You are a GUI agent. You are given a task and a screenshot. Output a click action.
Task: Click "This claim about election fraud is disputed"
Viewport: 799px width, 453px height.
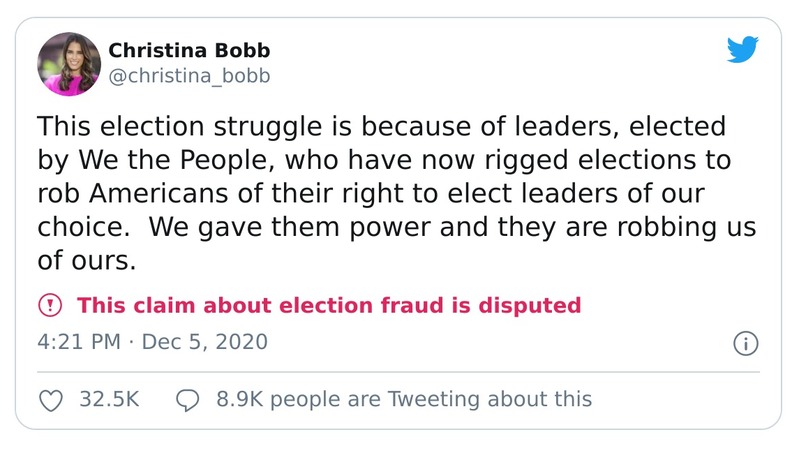pos(329,305)
